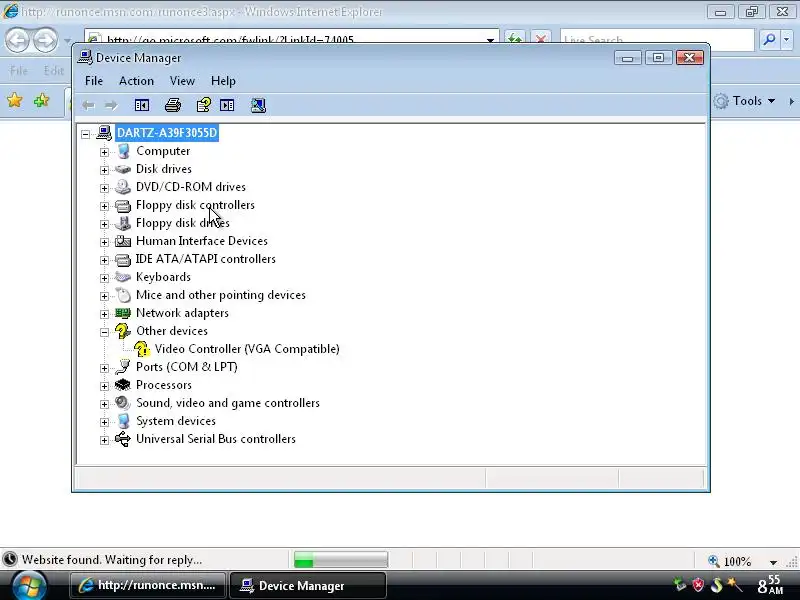Select the Mice and other pointing devices label
The image size is (800, 600).
coord(221,295)
